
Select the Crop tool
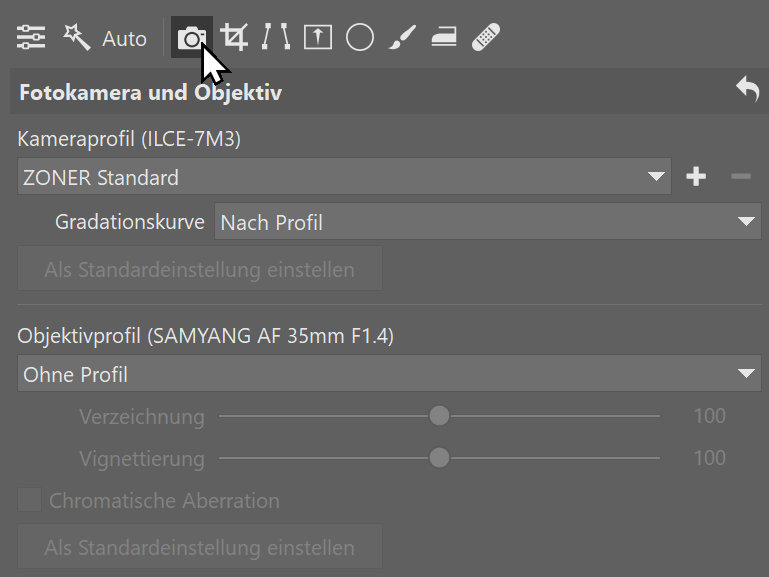coord(235,38)
